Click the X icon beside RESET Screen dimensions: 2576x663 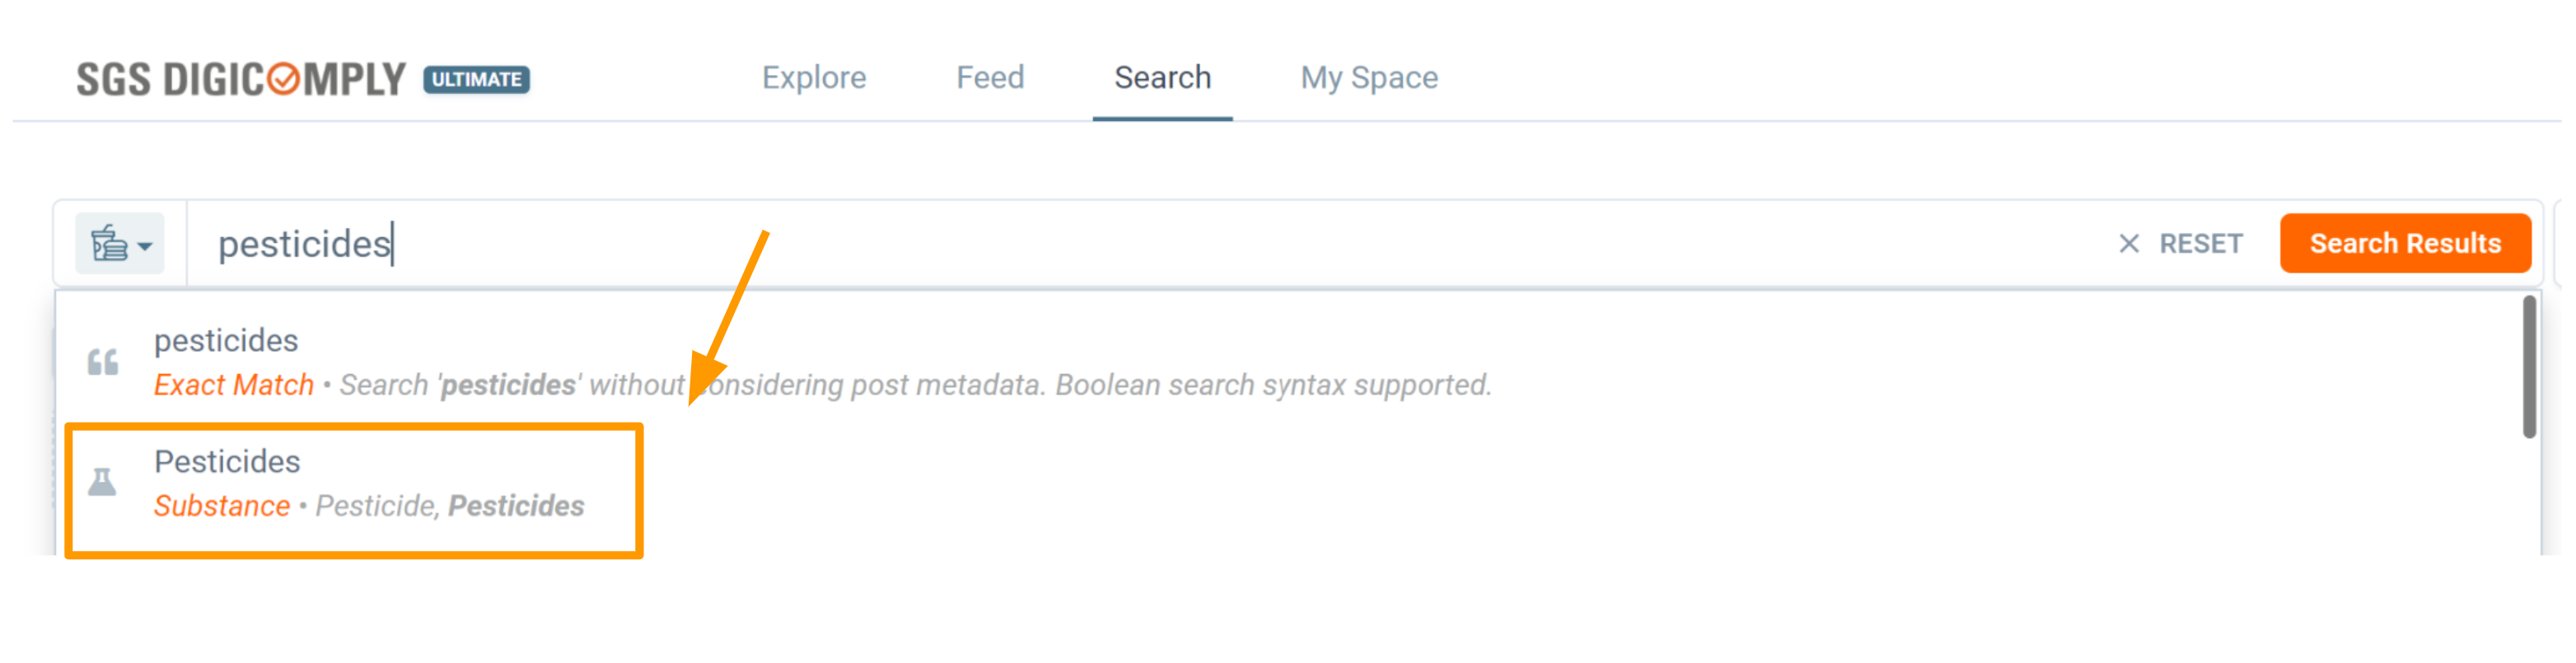pyautogui.click(x=2128, y=244)
